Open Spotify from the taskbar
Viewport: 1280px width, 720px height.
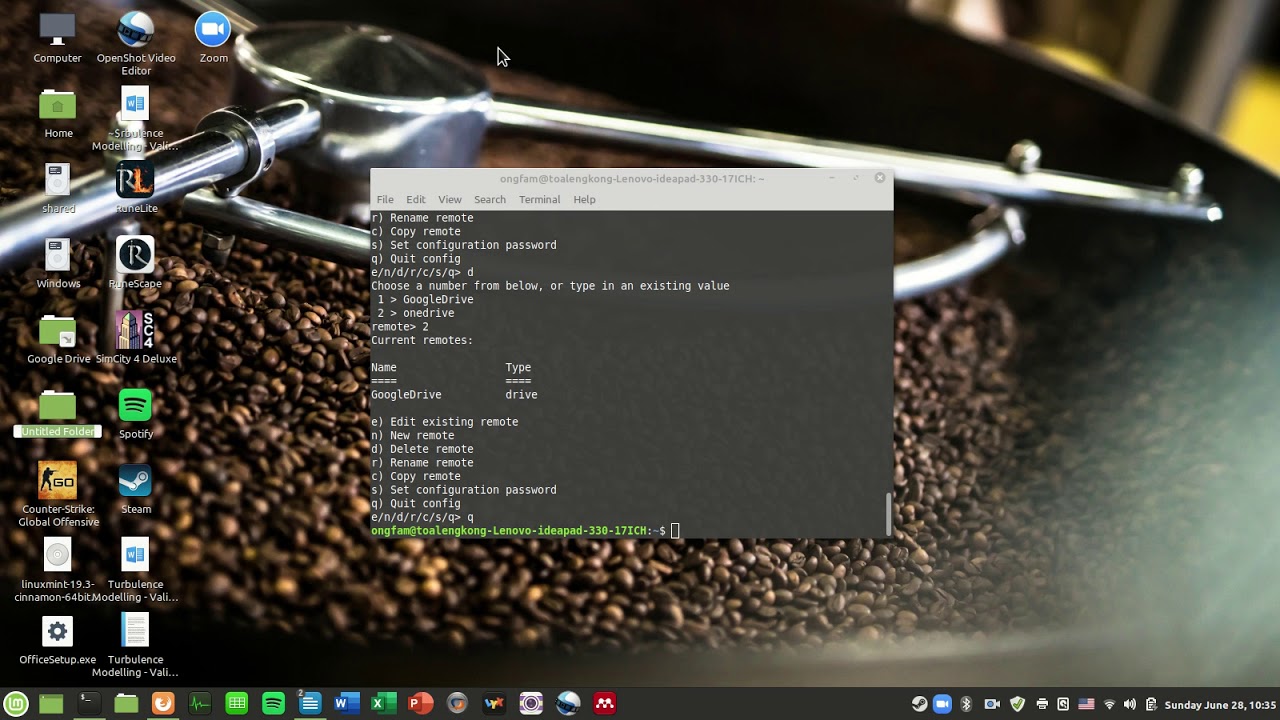coord(273,704)
